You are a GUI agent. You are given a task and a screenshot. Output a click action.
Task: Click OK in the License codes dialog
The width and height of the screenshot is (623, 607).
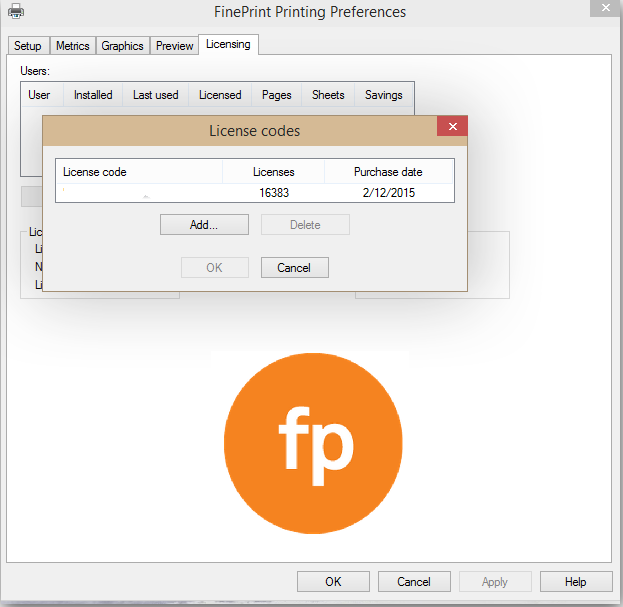[x=215, y=268]
